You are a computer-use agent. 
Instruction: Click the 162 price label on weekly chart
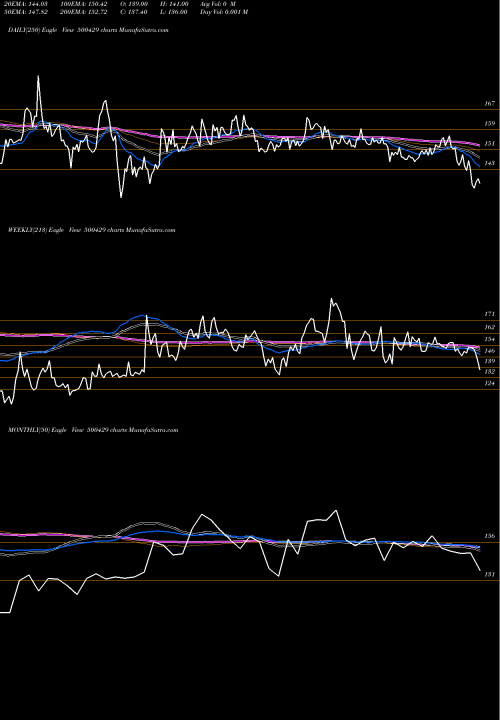tap(489, 327)
